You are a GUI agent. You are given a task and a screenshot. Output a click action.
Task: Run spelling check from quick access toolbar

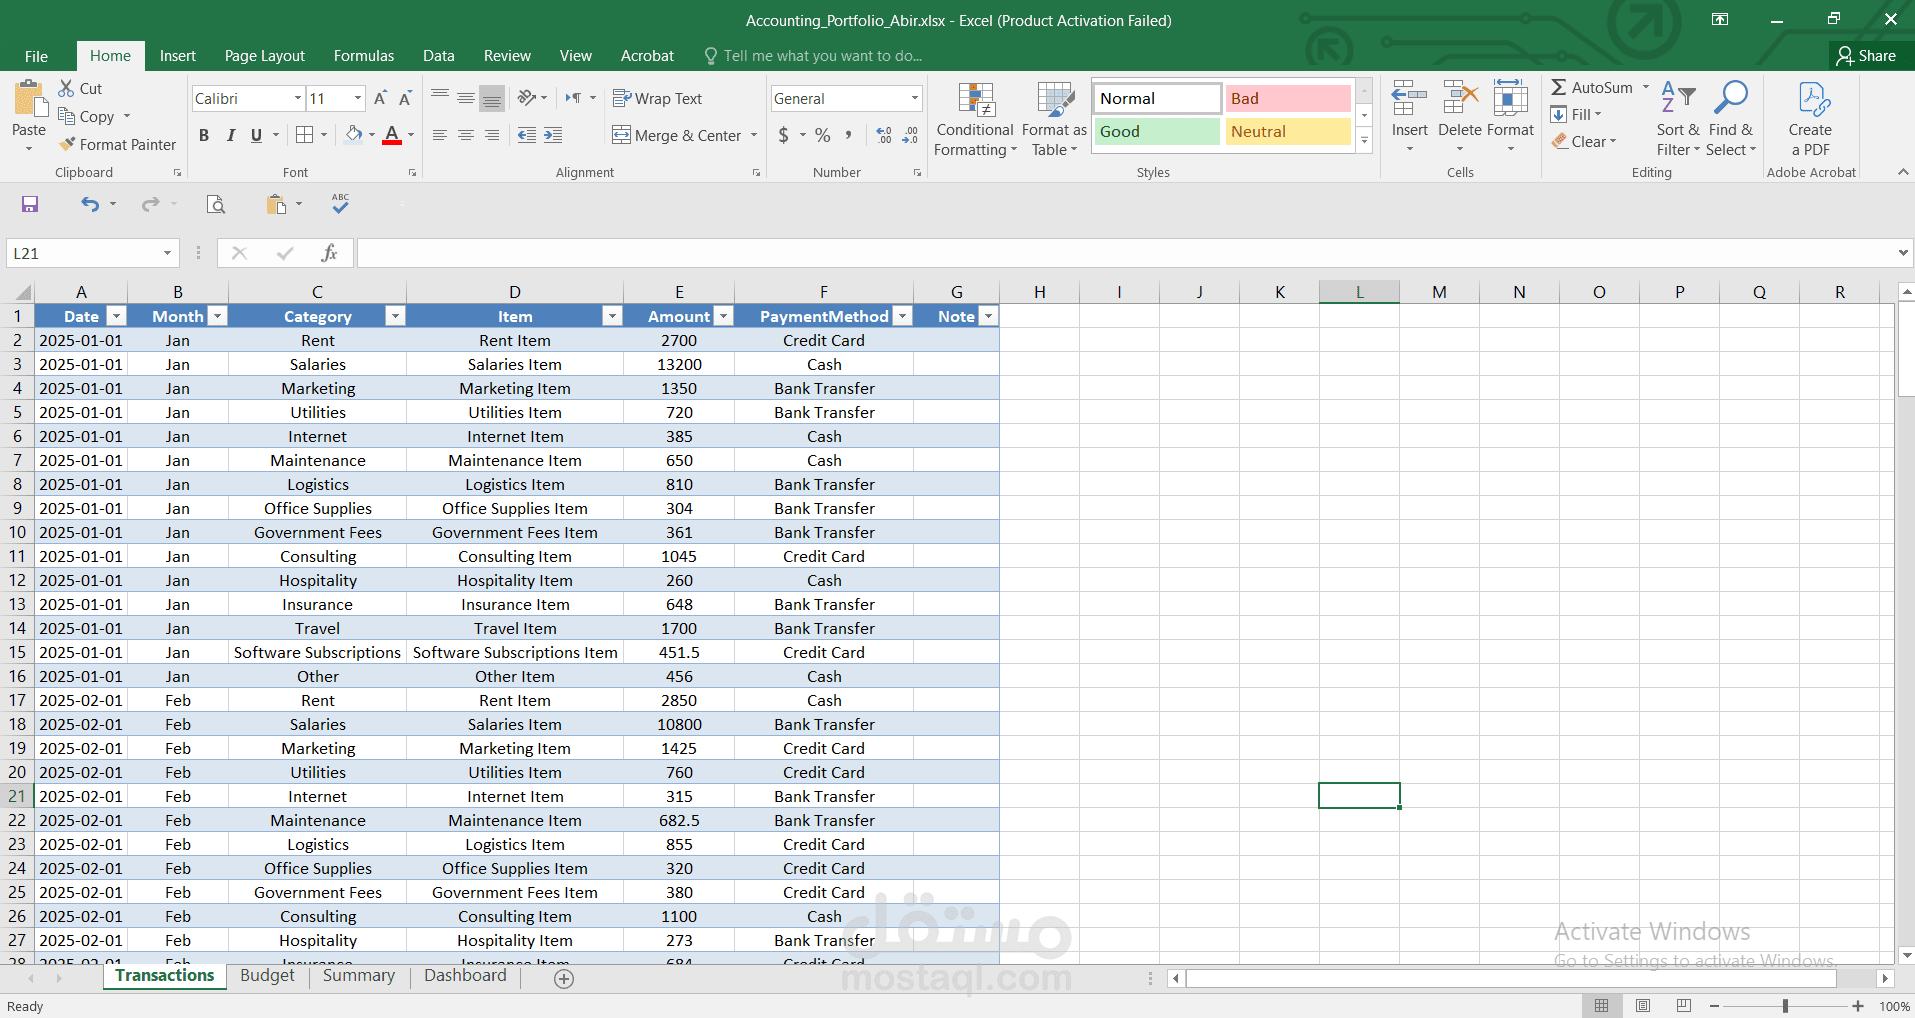340,204
